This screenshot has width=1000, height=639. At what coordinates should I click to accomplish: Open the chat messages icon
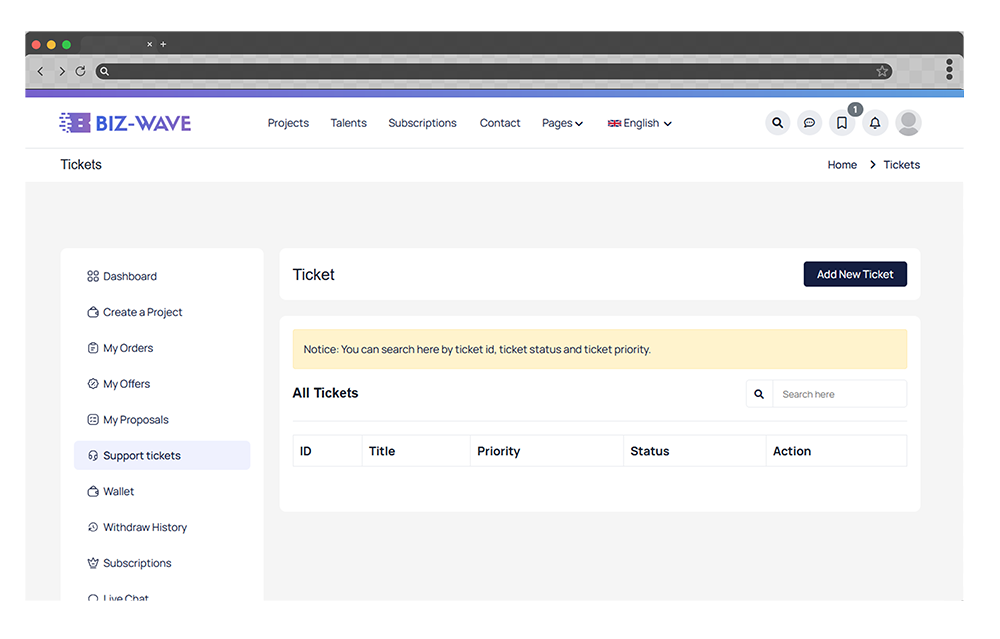(x=809, y=123)
